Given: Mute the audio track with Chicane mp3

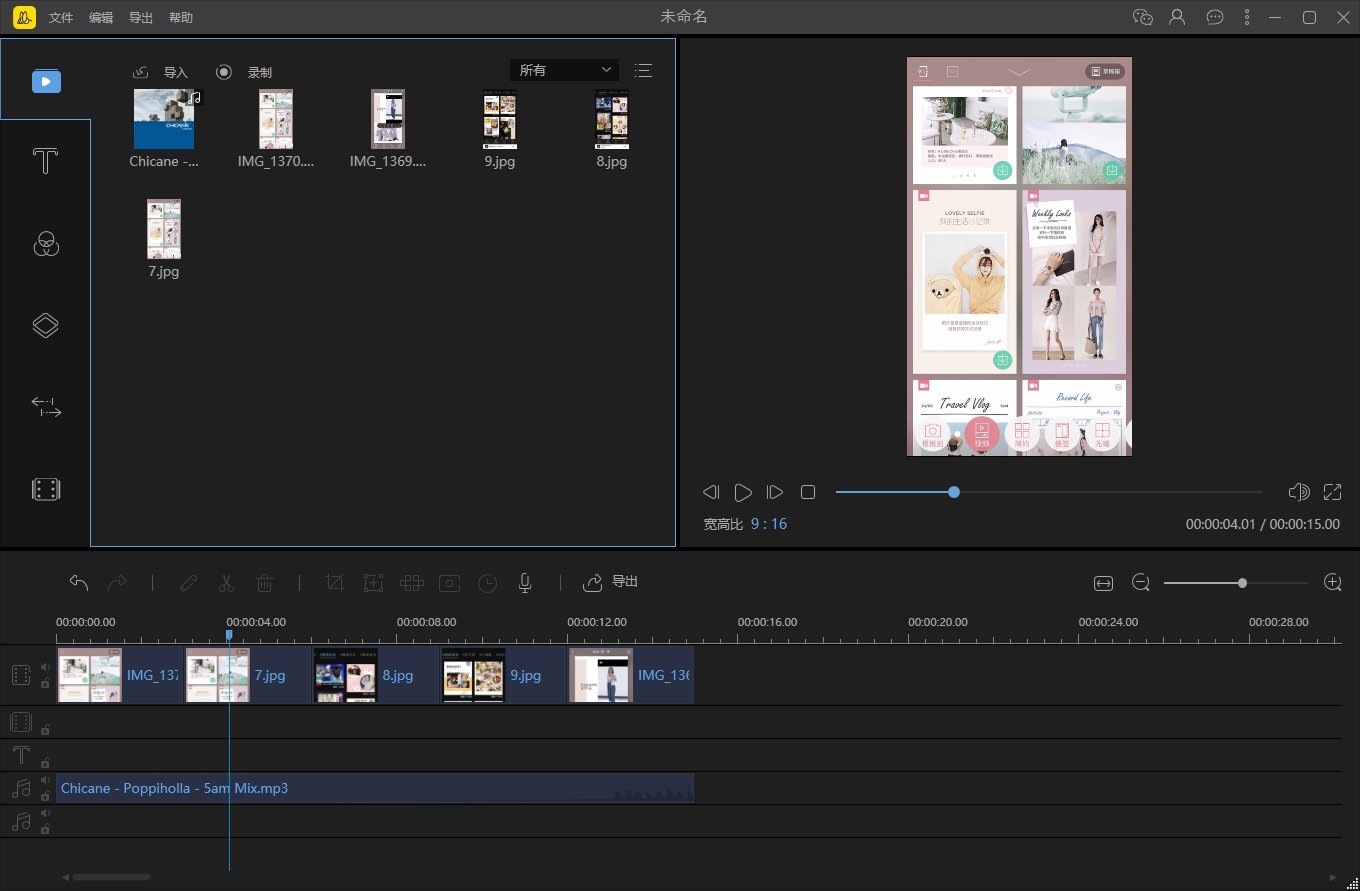Looking at the screenshot, I should (x=45, y=781).
